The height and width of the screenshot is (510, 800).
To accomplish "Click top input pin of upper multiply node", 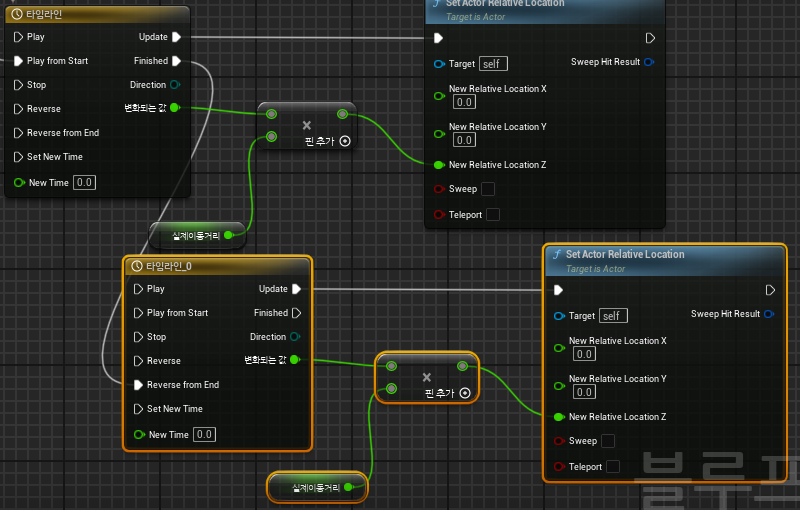I will click(271, 114).
